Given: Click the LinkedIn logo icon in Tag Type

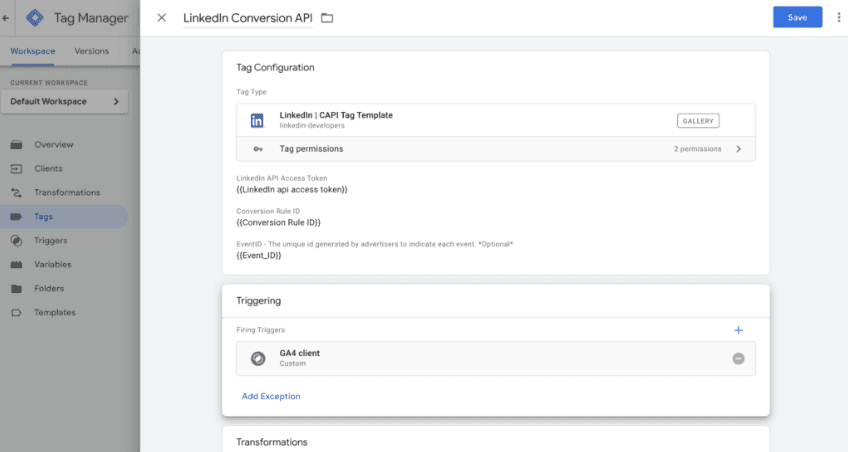Looking at the screenshot, I should tap(257, 120).
